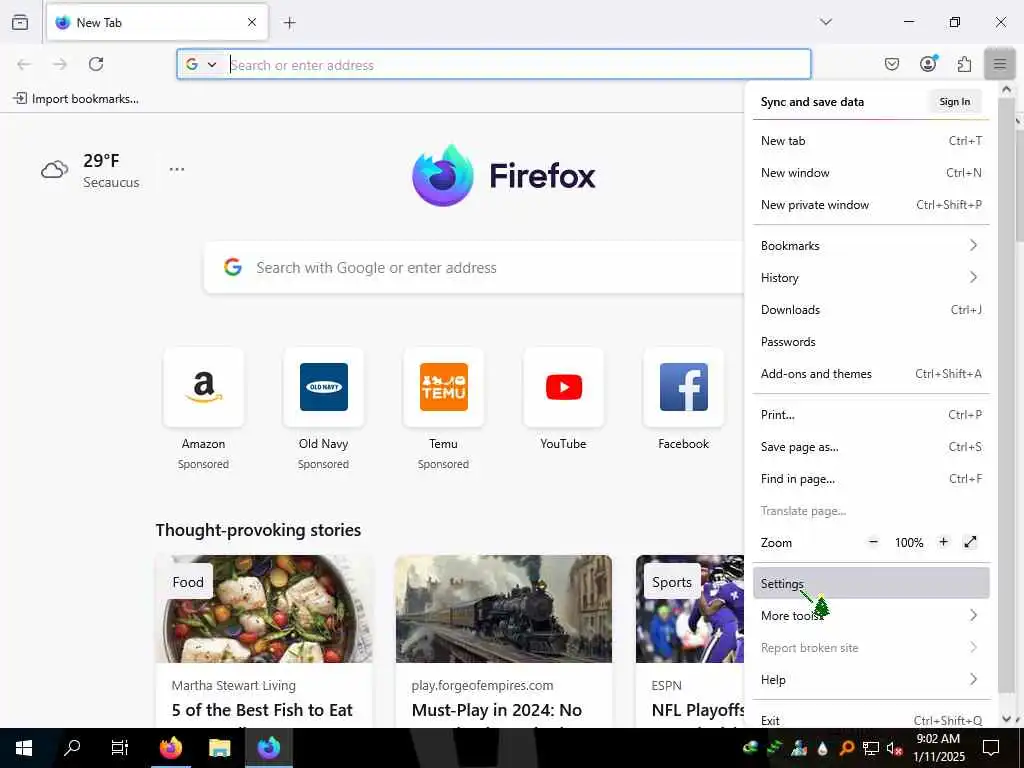The height and width of the screenshot is (768, 1024).
Task: Expand the History submenu
Action: (871, 278)
